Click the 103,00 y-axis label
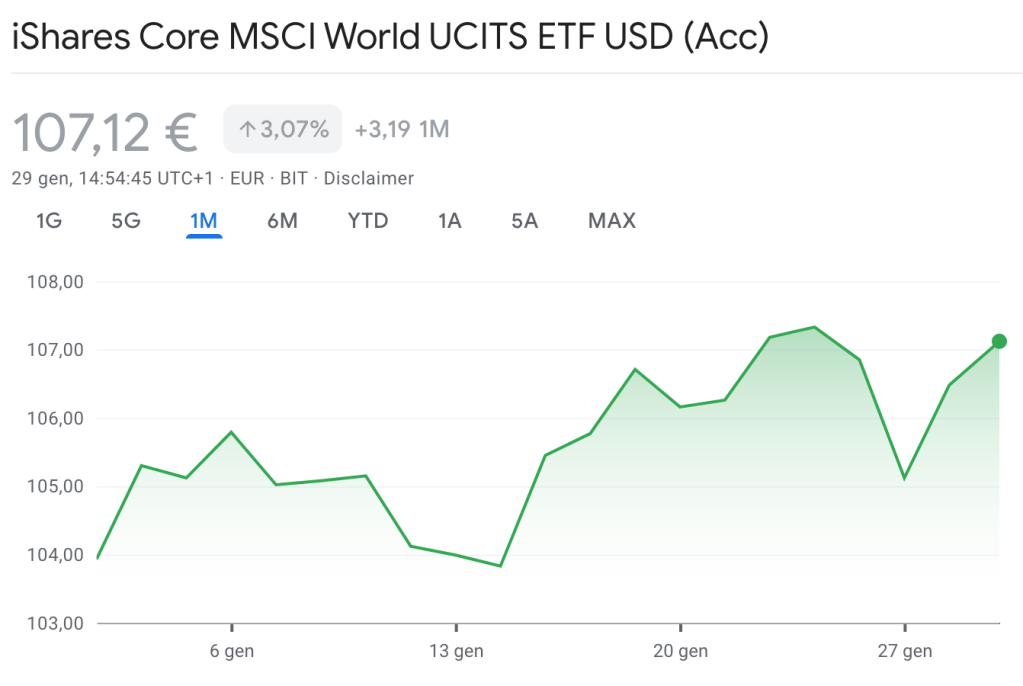Image resolution: width=1023 pixels, height=686 pixels. [x=57, y=623]
